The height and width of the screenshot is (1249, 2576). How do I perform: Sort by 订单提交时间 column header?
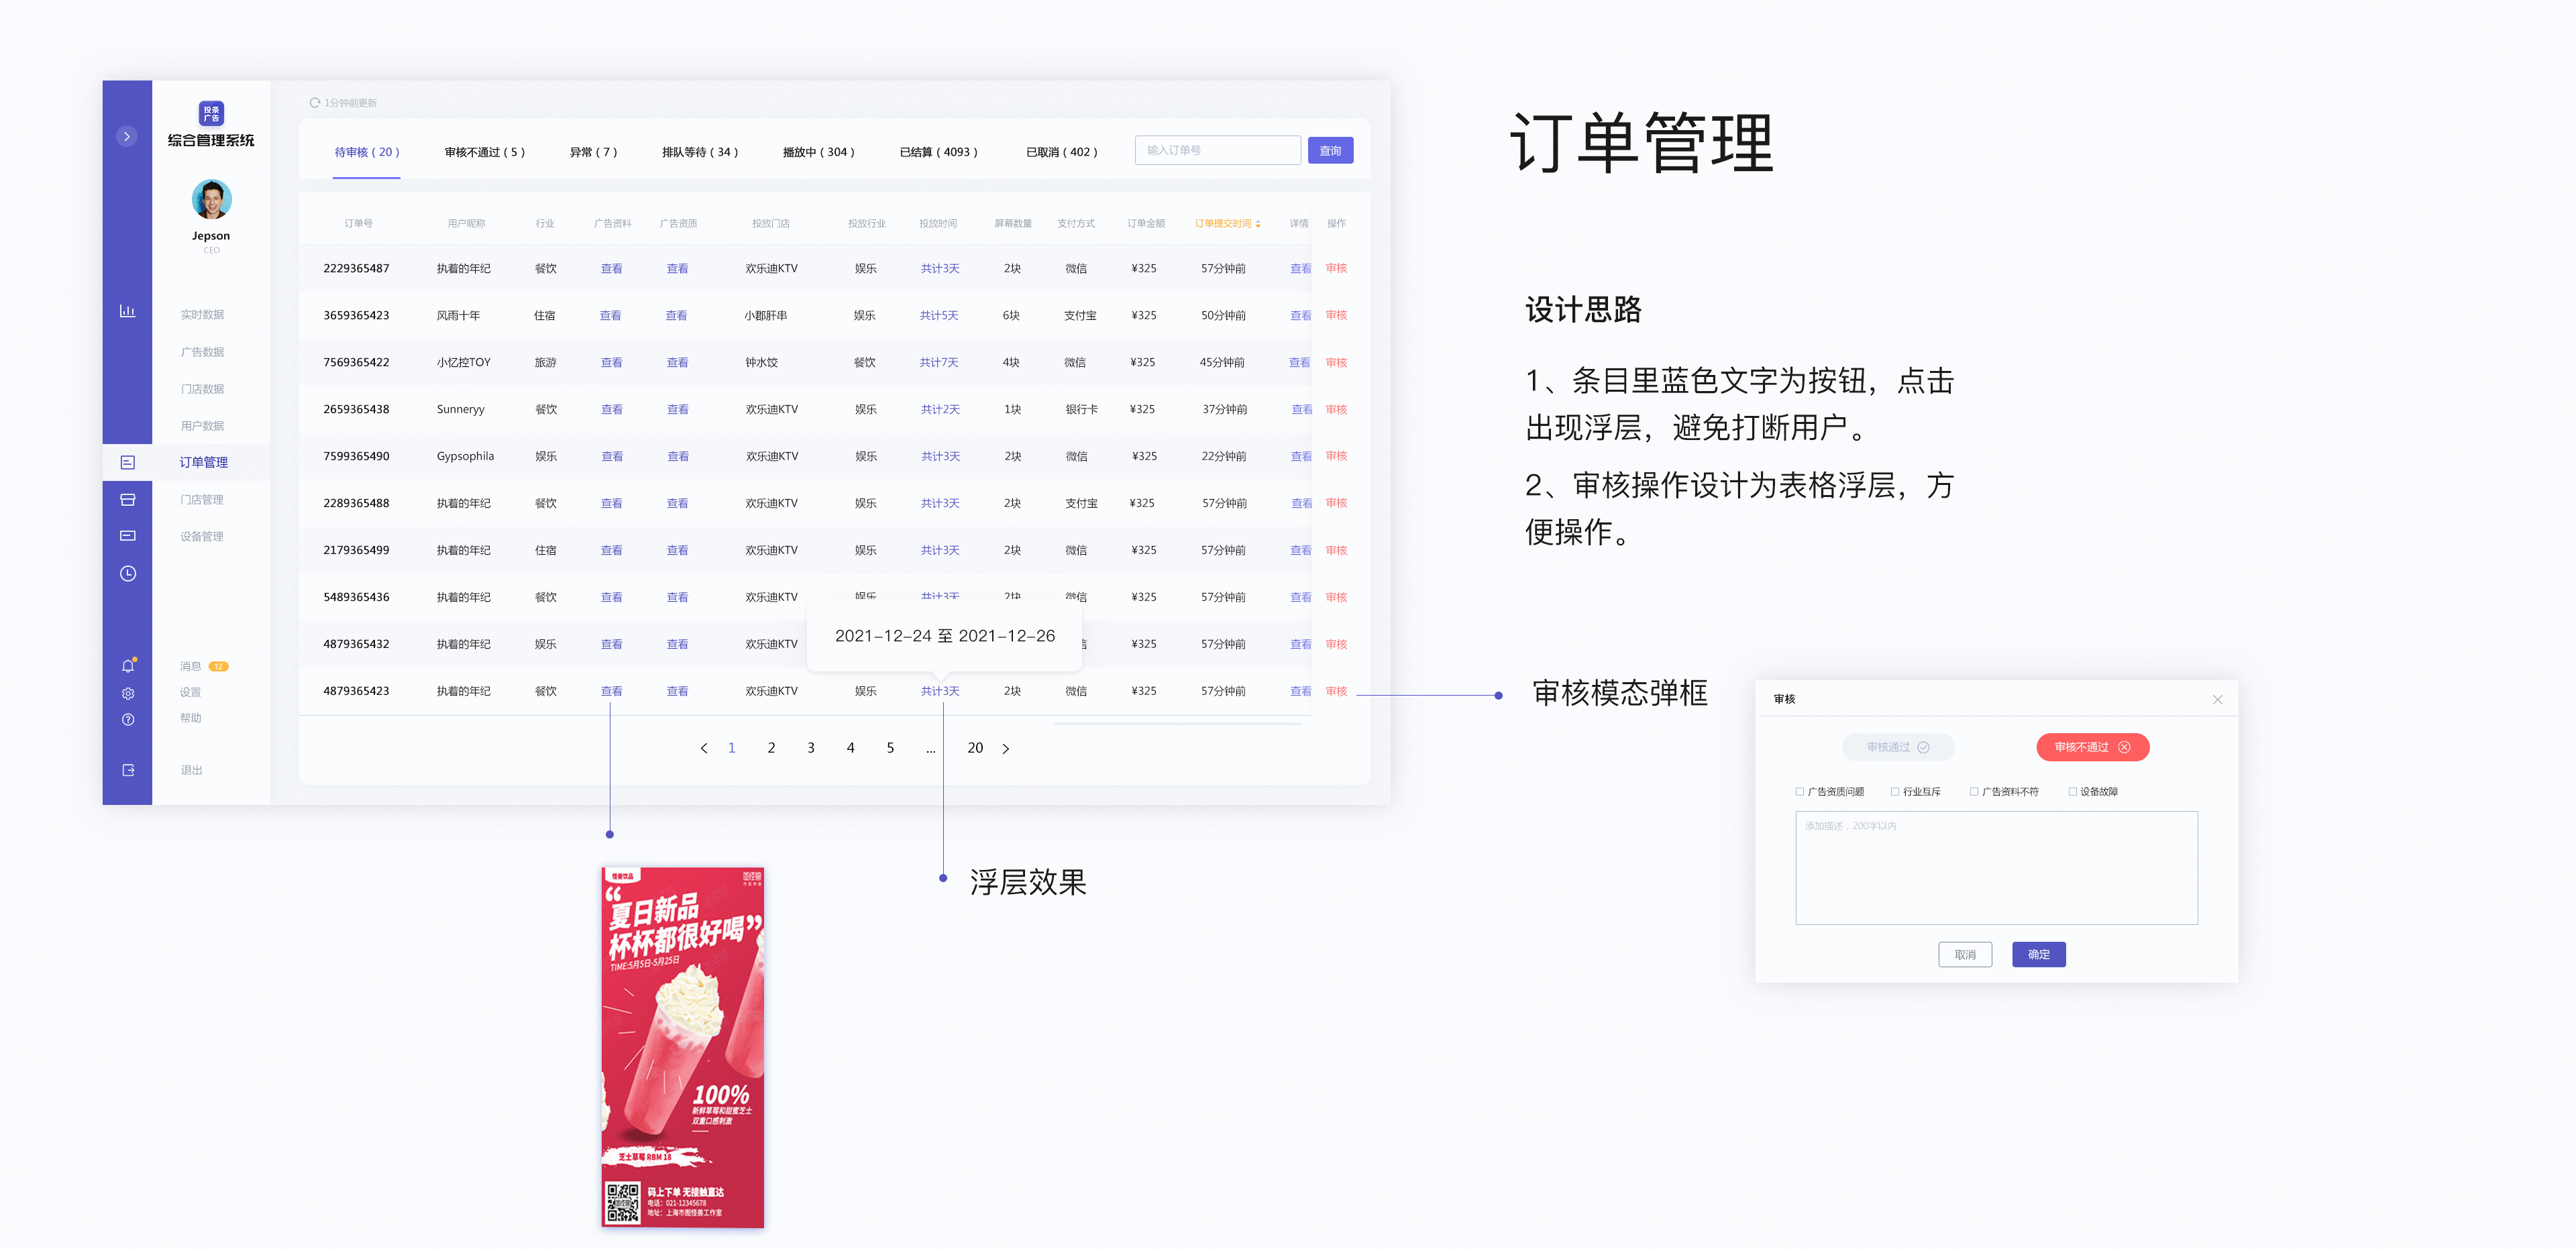click(x=1227, y=223)
